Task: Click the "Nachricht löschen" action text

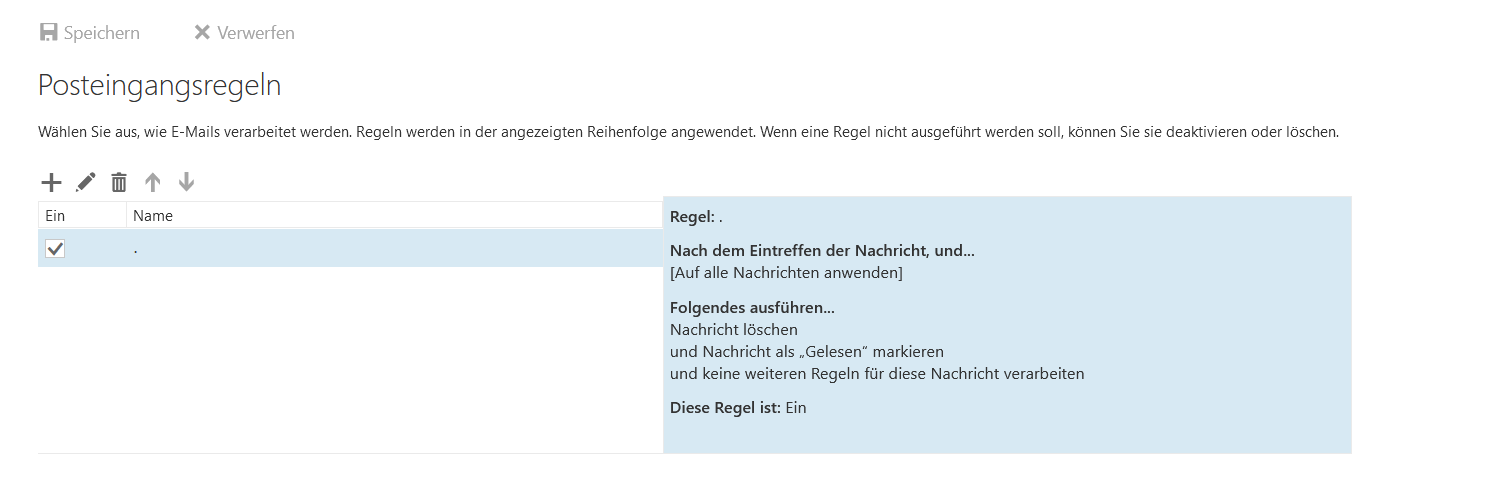Action: 734,329
